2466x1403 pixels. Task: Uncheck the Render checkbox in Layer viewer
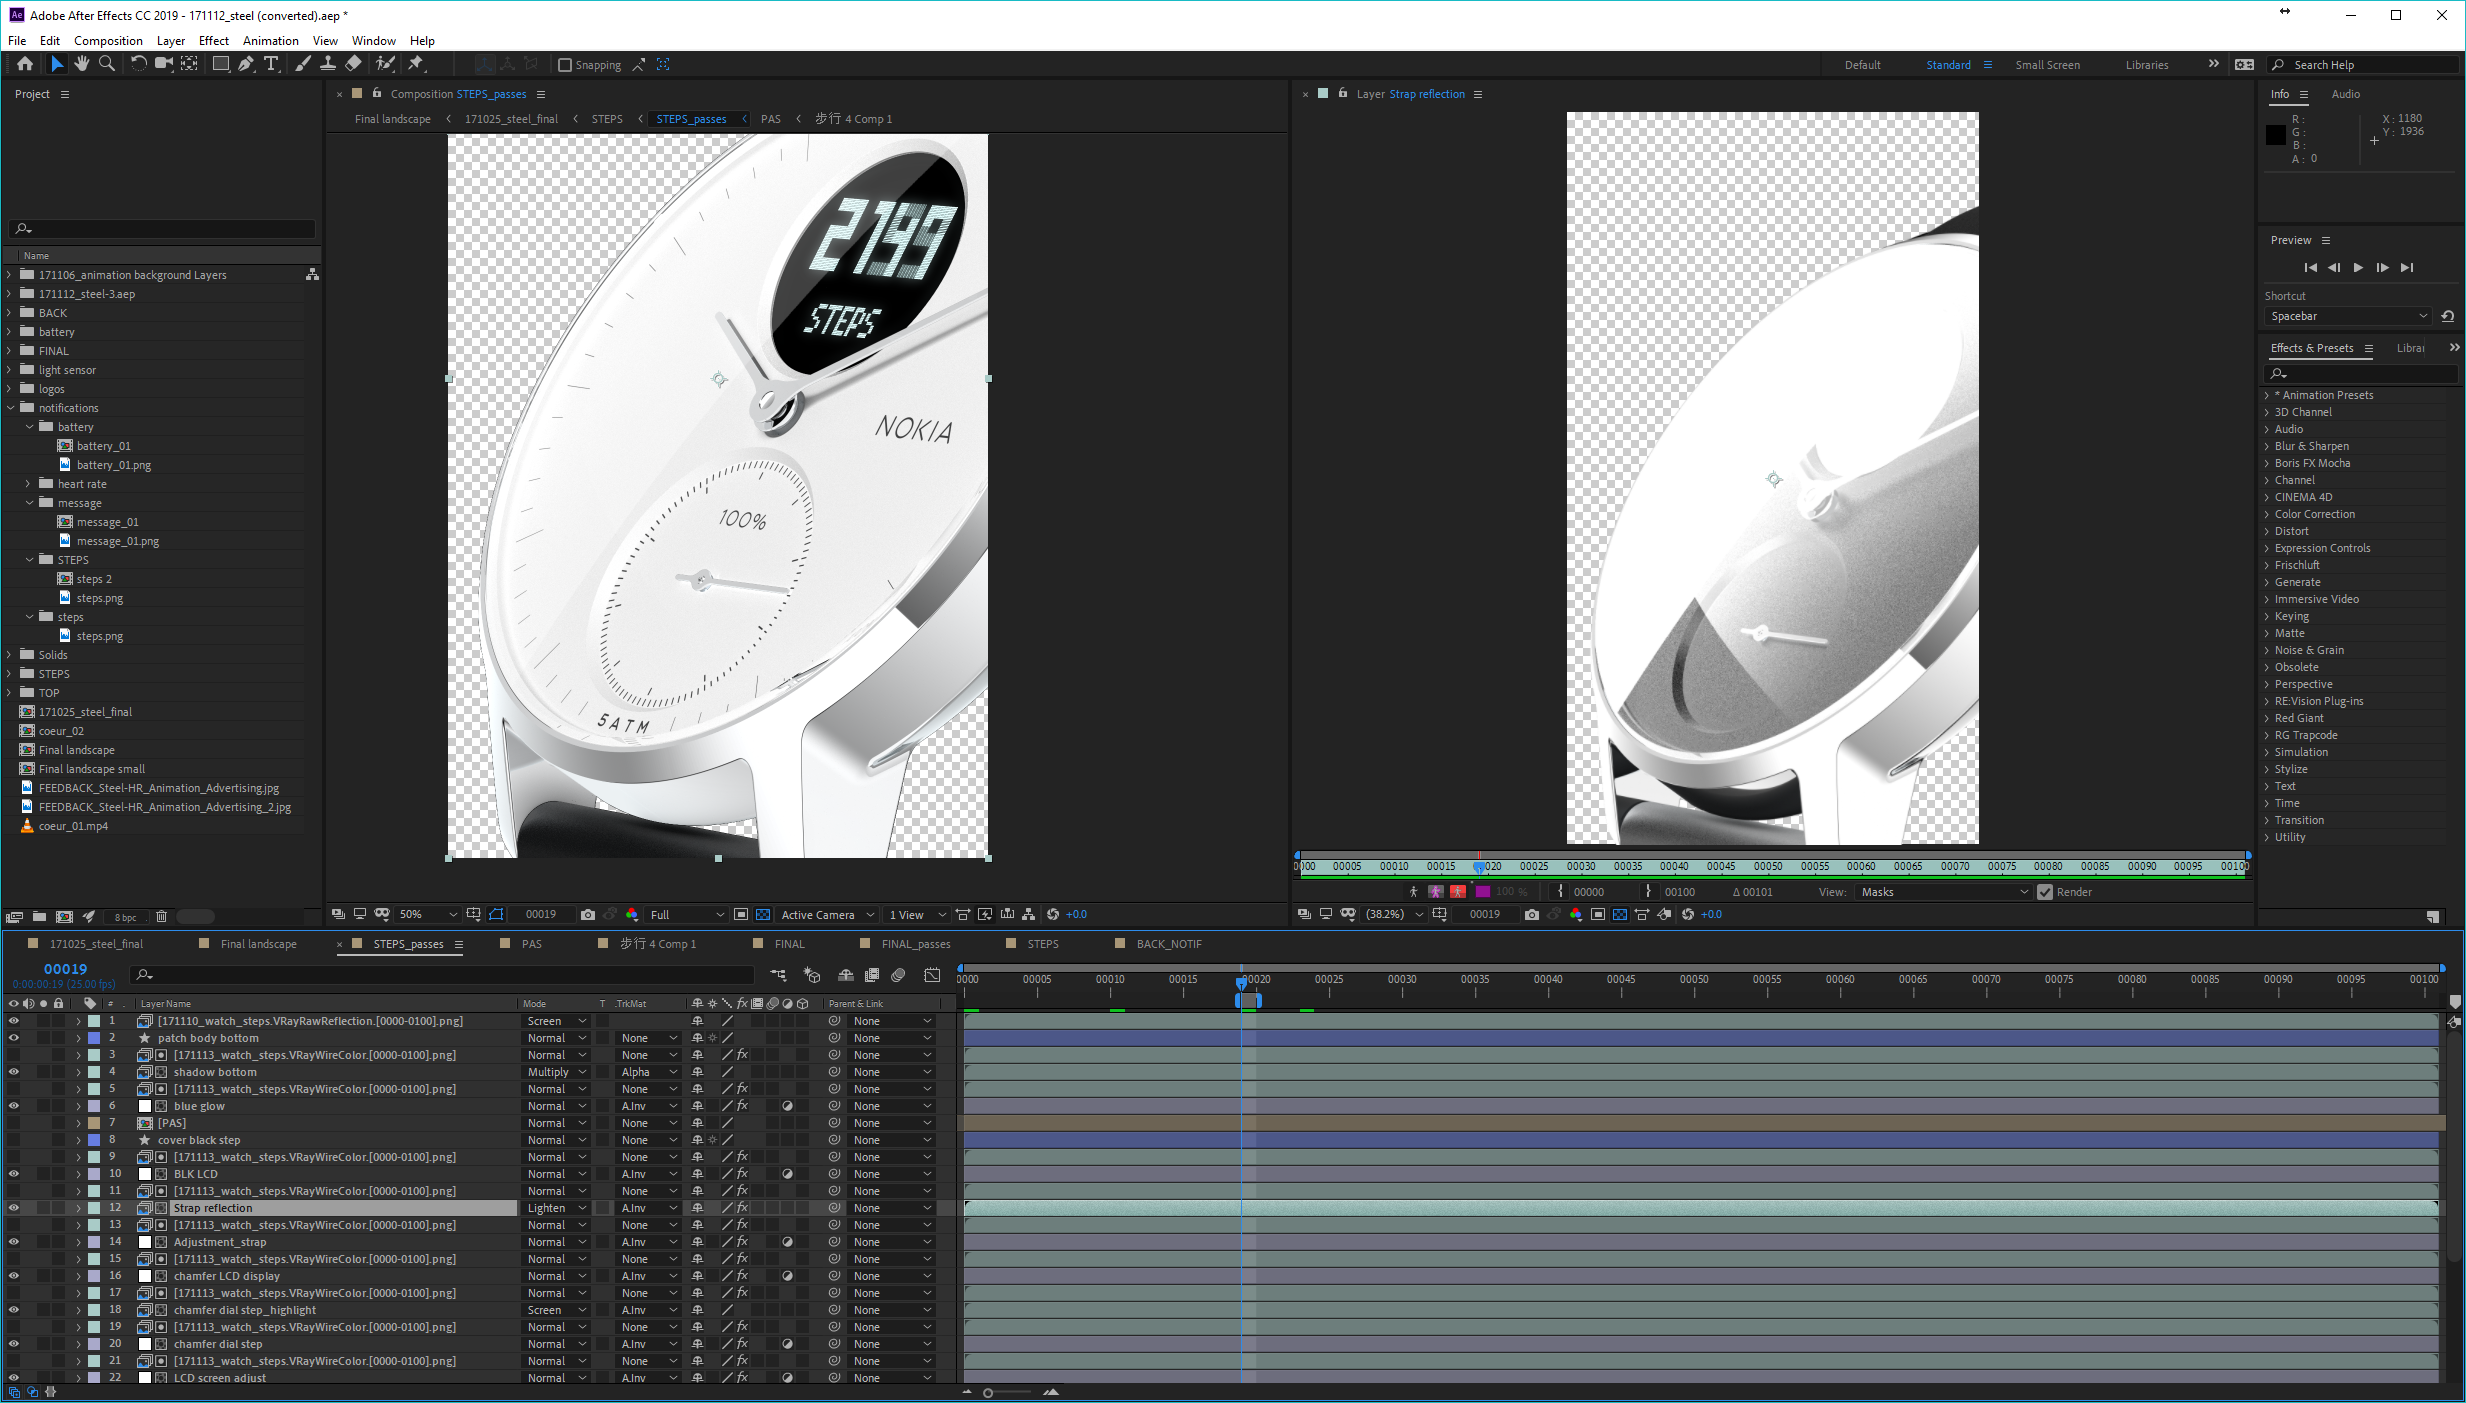pos(2045,892)
